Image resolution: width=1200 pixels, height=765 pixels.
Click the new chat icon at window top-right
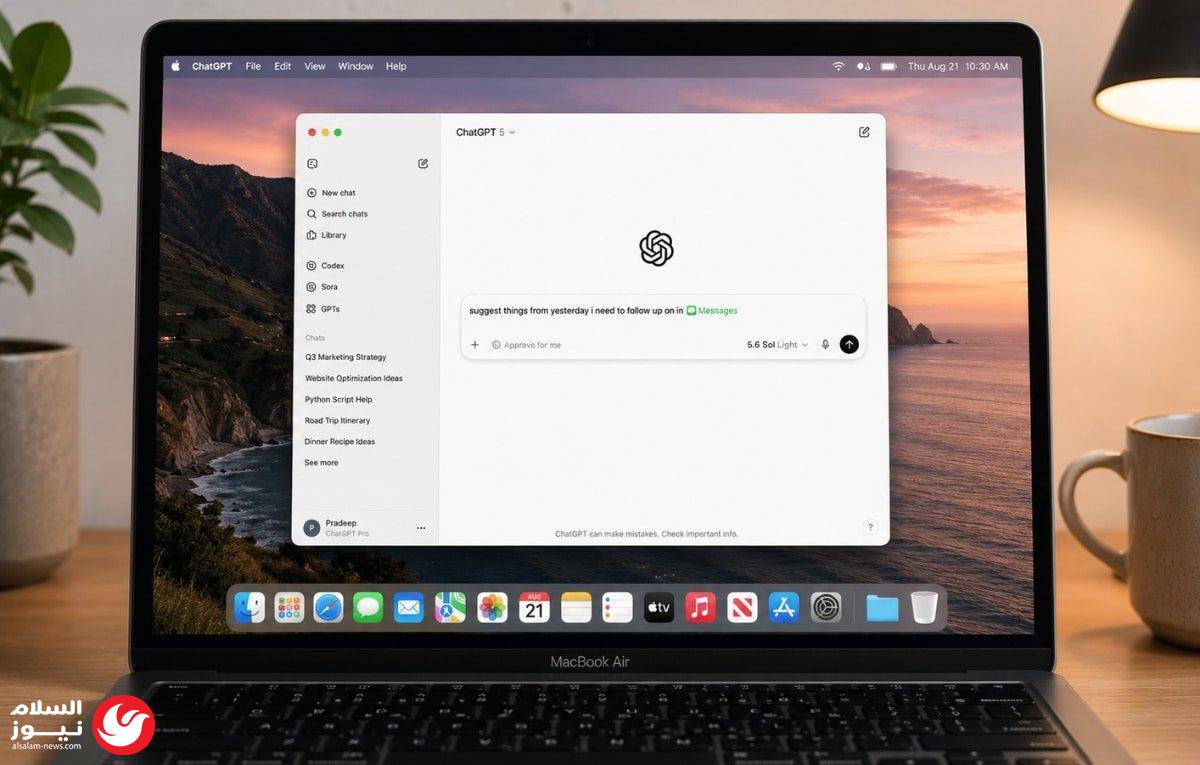pyautogui.click(x=864, y=132)
